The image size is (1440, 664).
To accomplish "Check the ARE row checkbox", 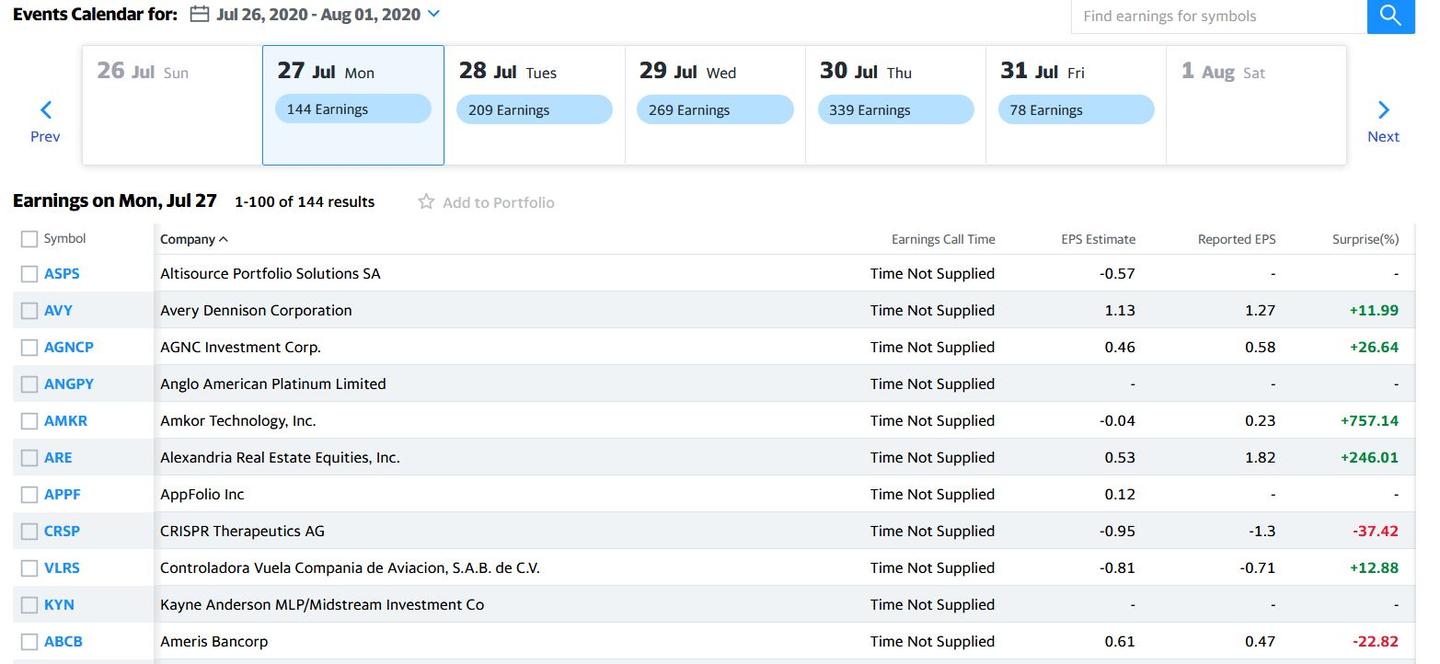I will click(29, 458).
